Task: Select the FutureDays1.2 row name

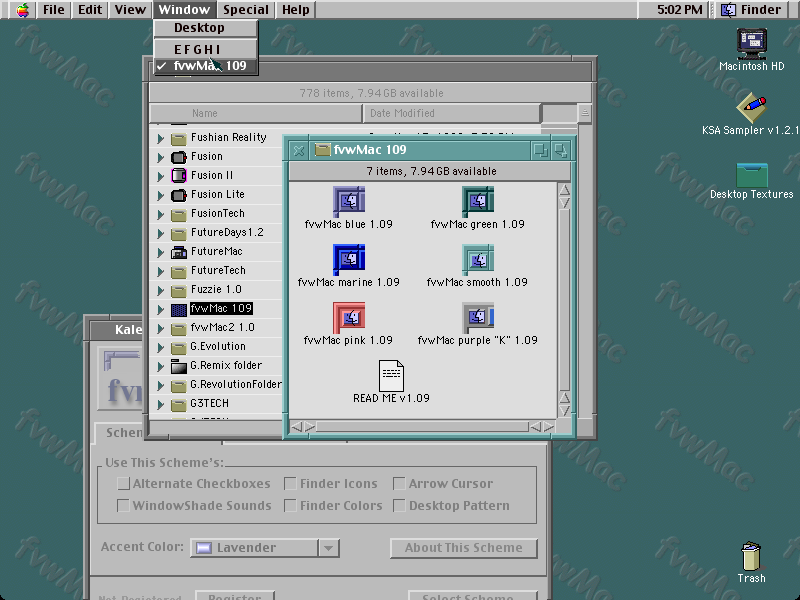Action: (227, 233)
